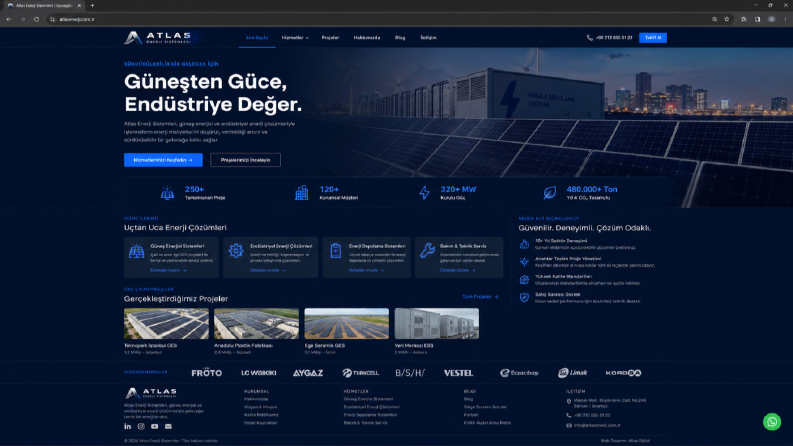Open the Tüm Projeler link
This screenshot has width=793, height=446.
pyautogui.click(x=480, y=297)
